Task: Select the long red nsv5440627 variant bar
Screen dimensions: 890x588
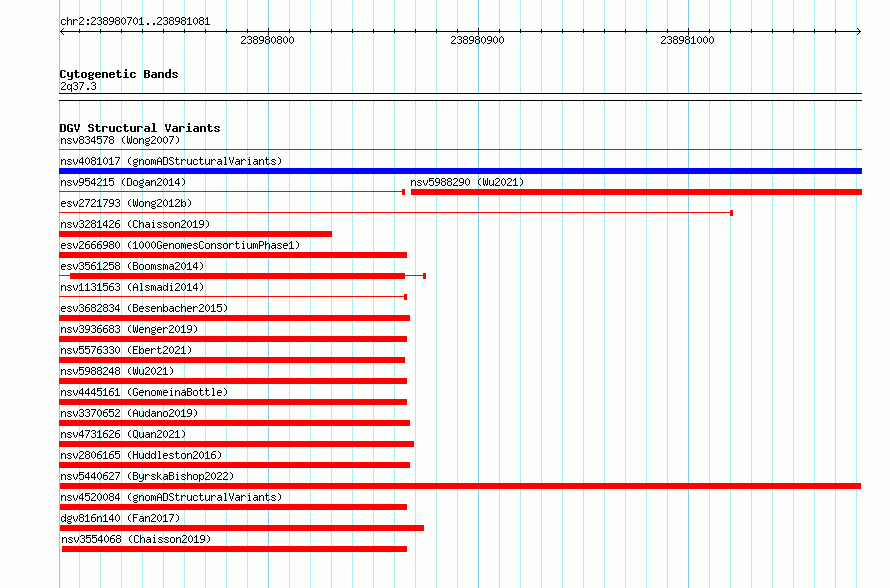Action: coord(460,486)
